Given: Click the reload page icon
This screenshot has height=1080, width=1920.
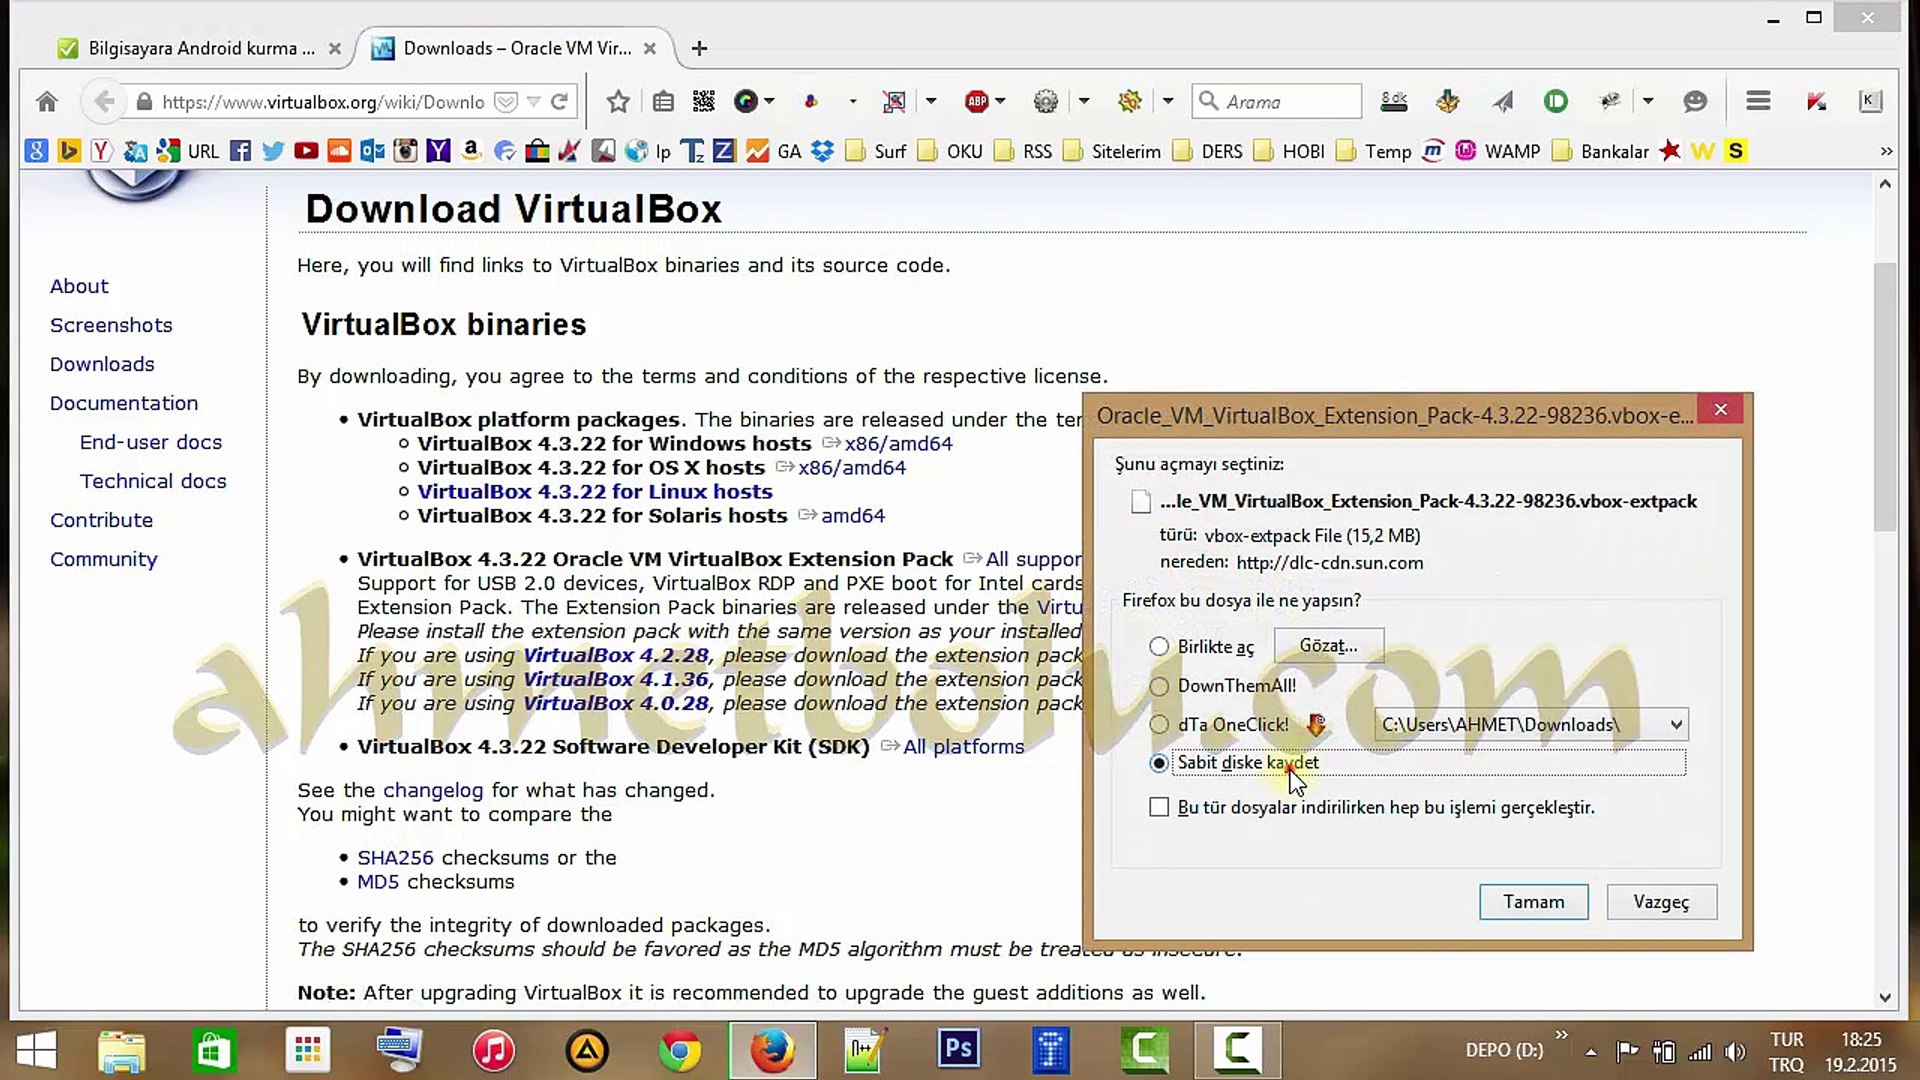Looking at the screenshot, I should [560, 102].
